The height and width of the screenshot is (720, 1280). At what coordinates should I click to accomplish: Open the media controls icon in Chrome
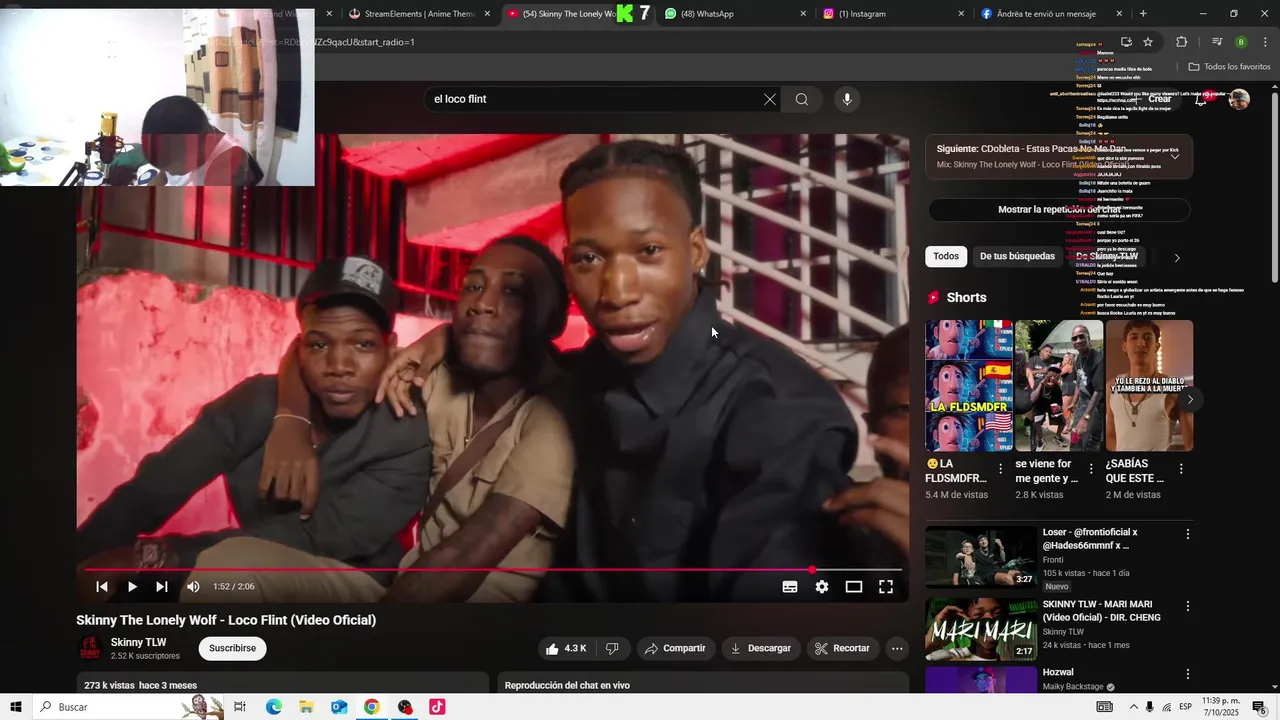tap(1217, 42)
